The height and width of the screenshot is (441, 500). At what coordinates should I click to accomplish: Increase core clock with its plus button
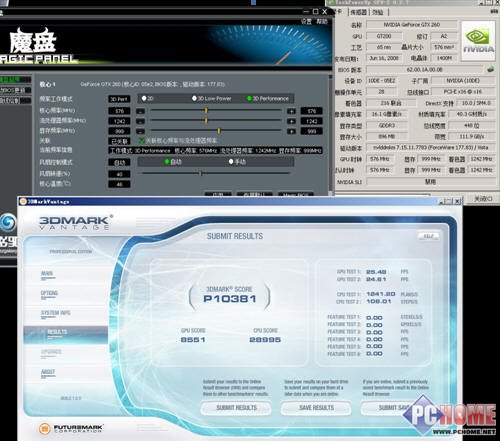point(291,111)
